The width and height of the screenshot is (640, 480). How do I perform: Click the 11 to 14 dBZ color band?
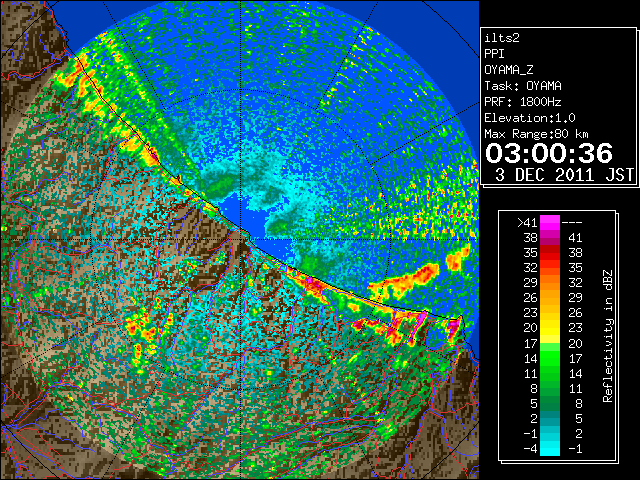point(550,373)
